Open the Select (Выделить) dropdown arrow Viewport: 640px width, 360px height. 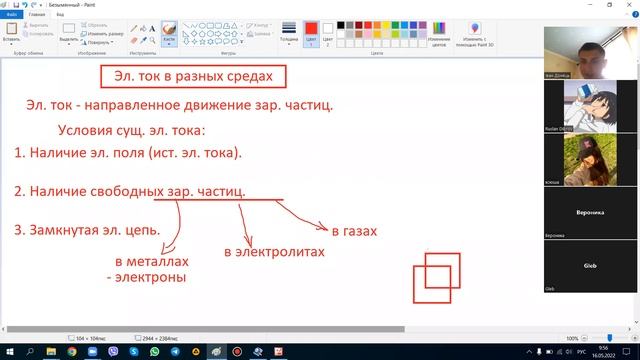pos(69,44)
